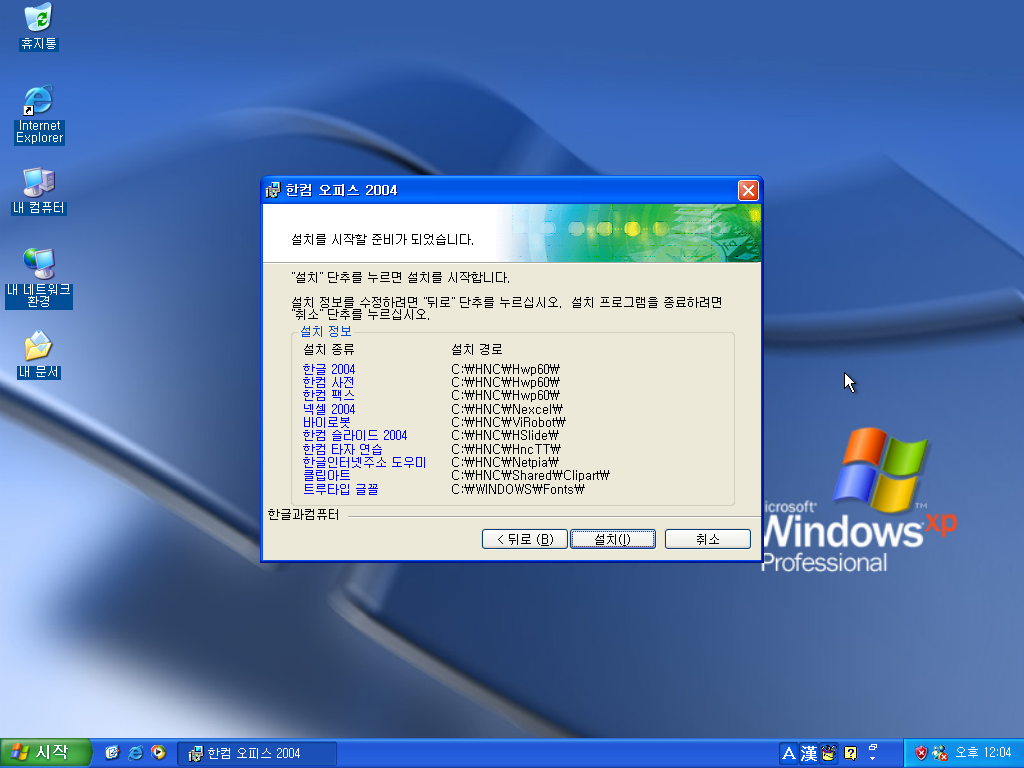1024x768 pixels.
Task: Click the C:\HNC\HSlide\ install path
Action: click(505, 435)
